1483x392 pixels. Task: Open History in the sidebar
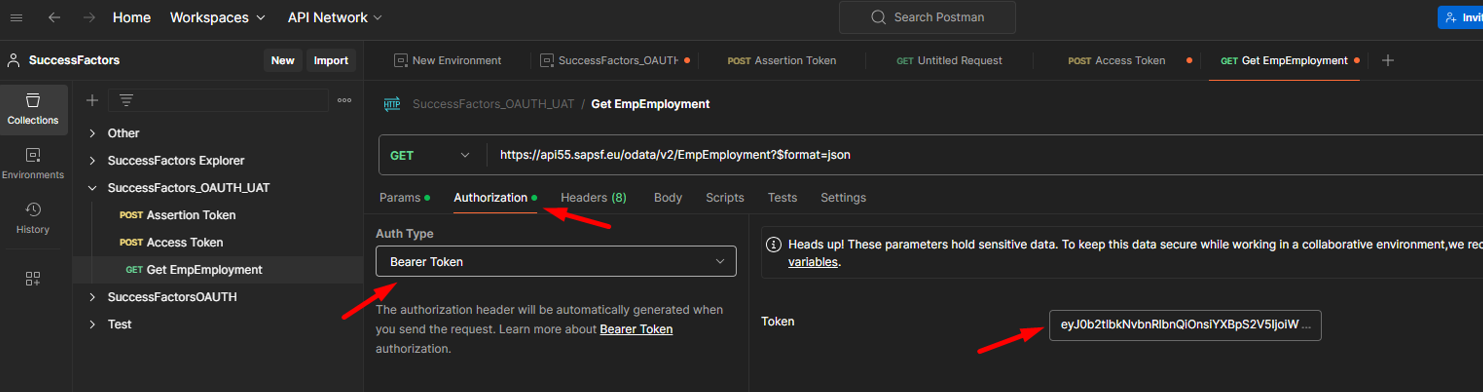[x=33, y=218]
